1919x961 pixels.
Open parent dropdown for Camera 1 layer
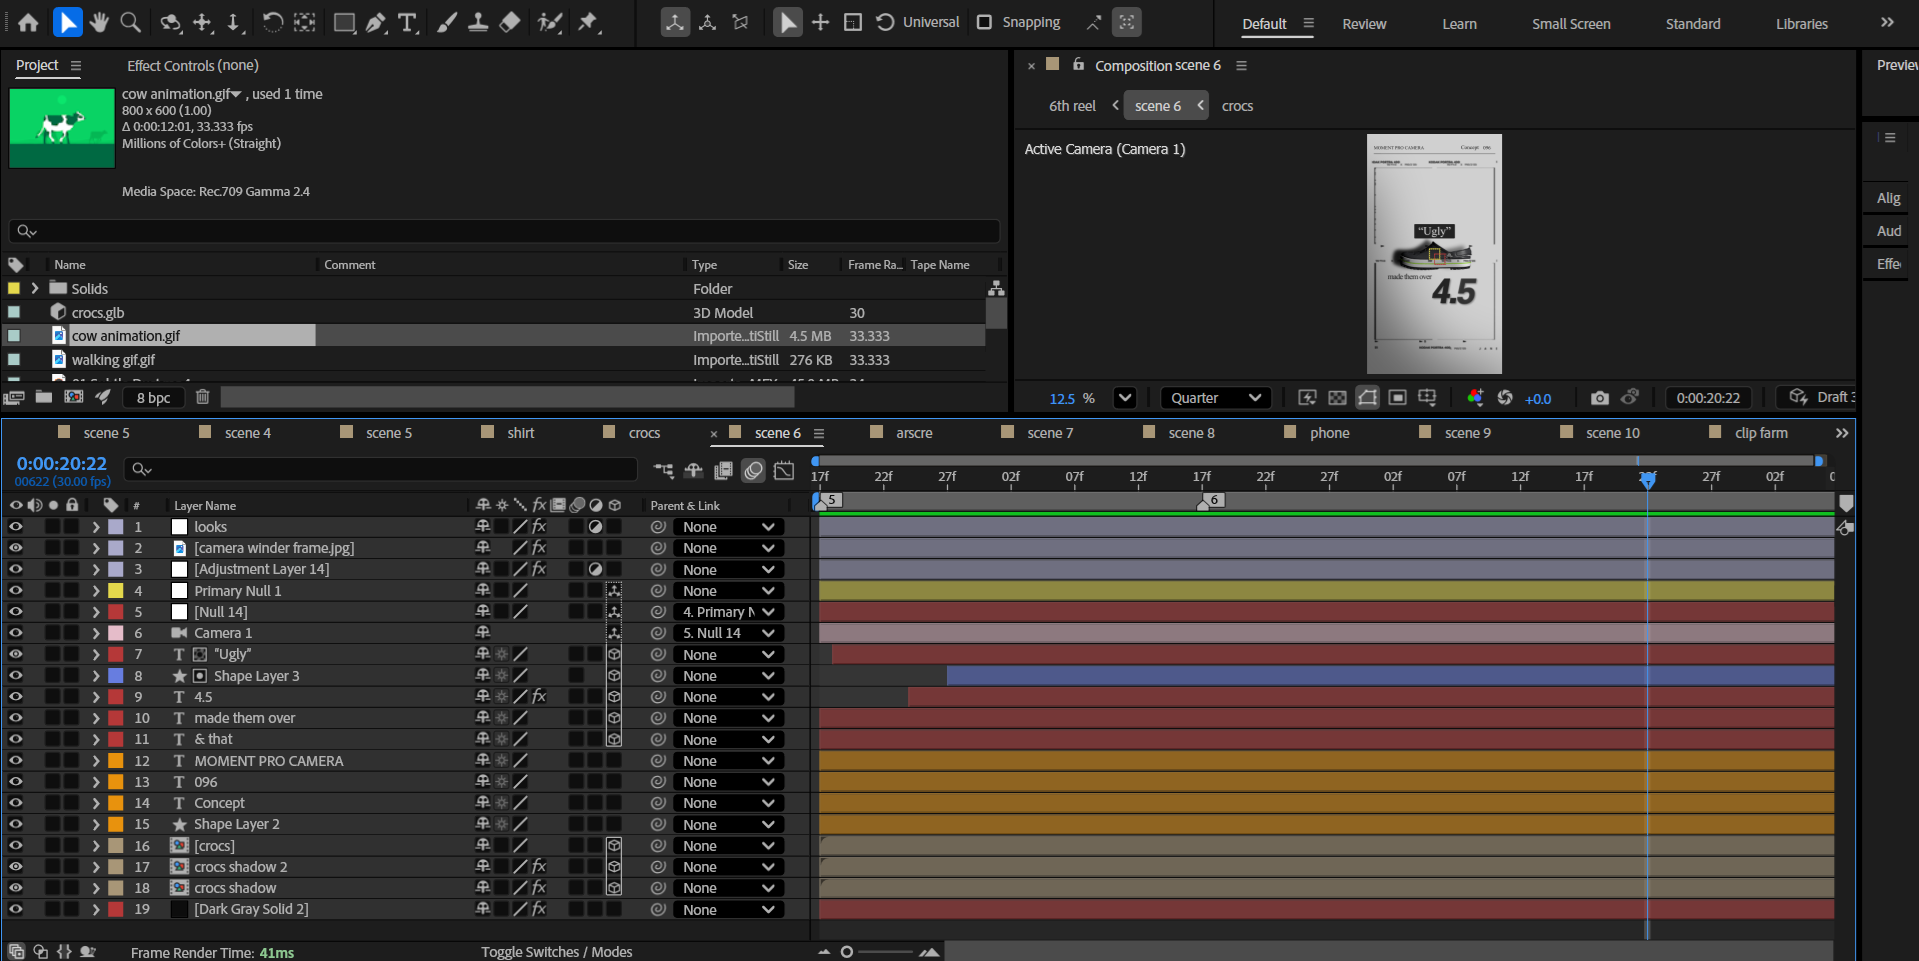(x=728, y=633)
